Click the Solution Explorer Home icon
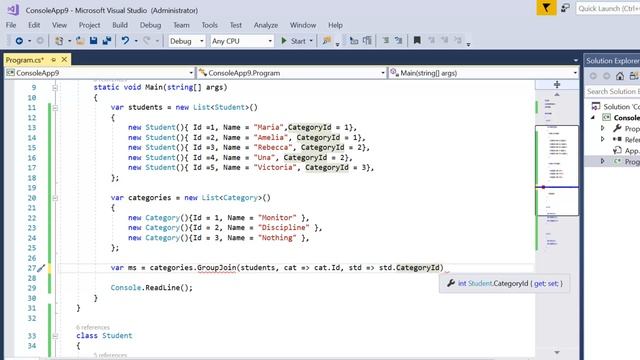640x360 pixels. [620, 76]
